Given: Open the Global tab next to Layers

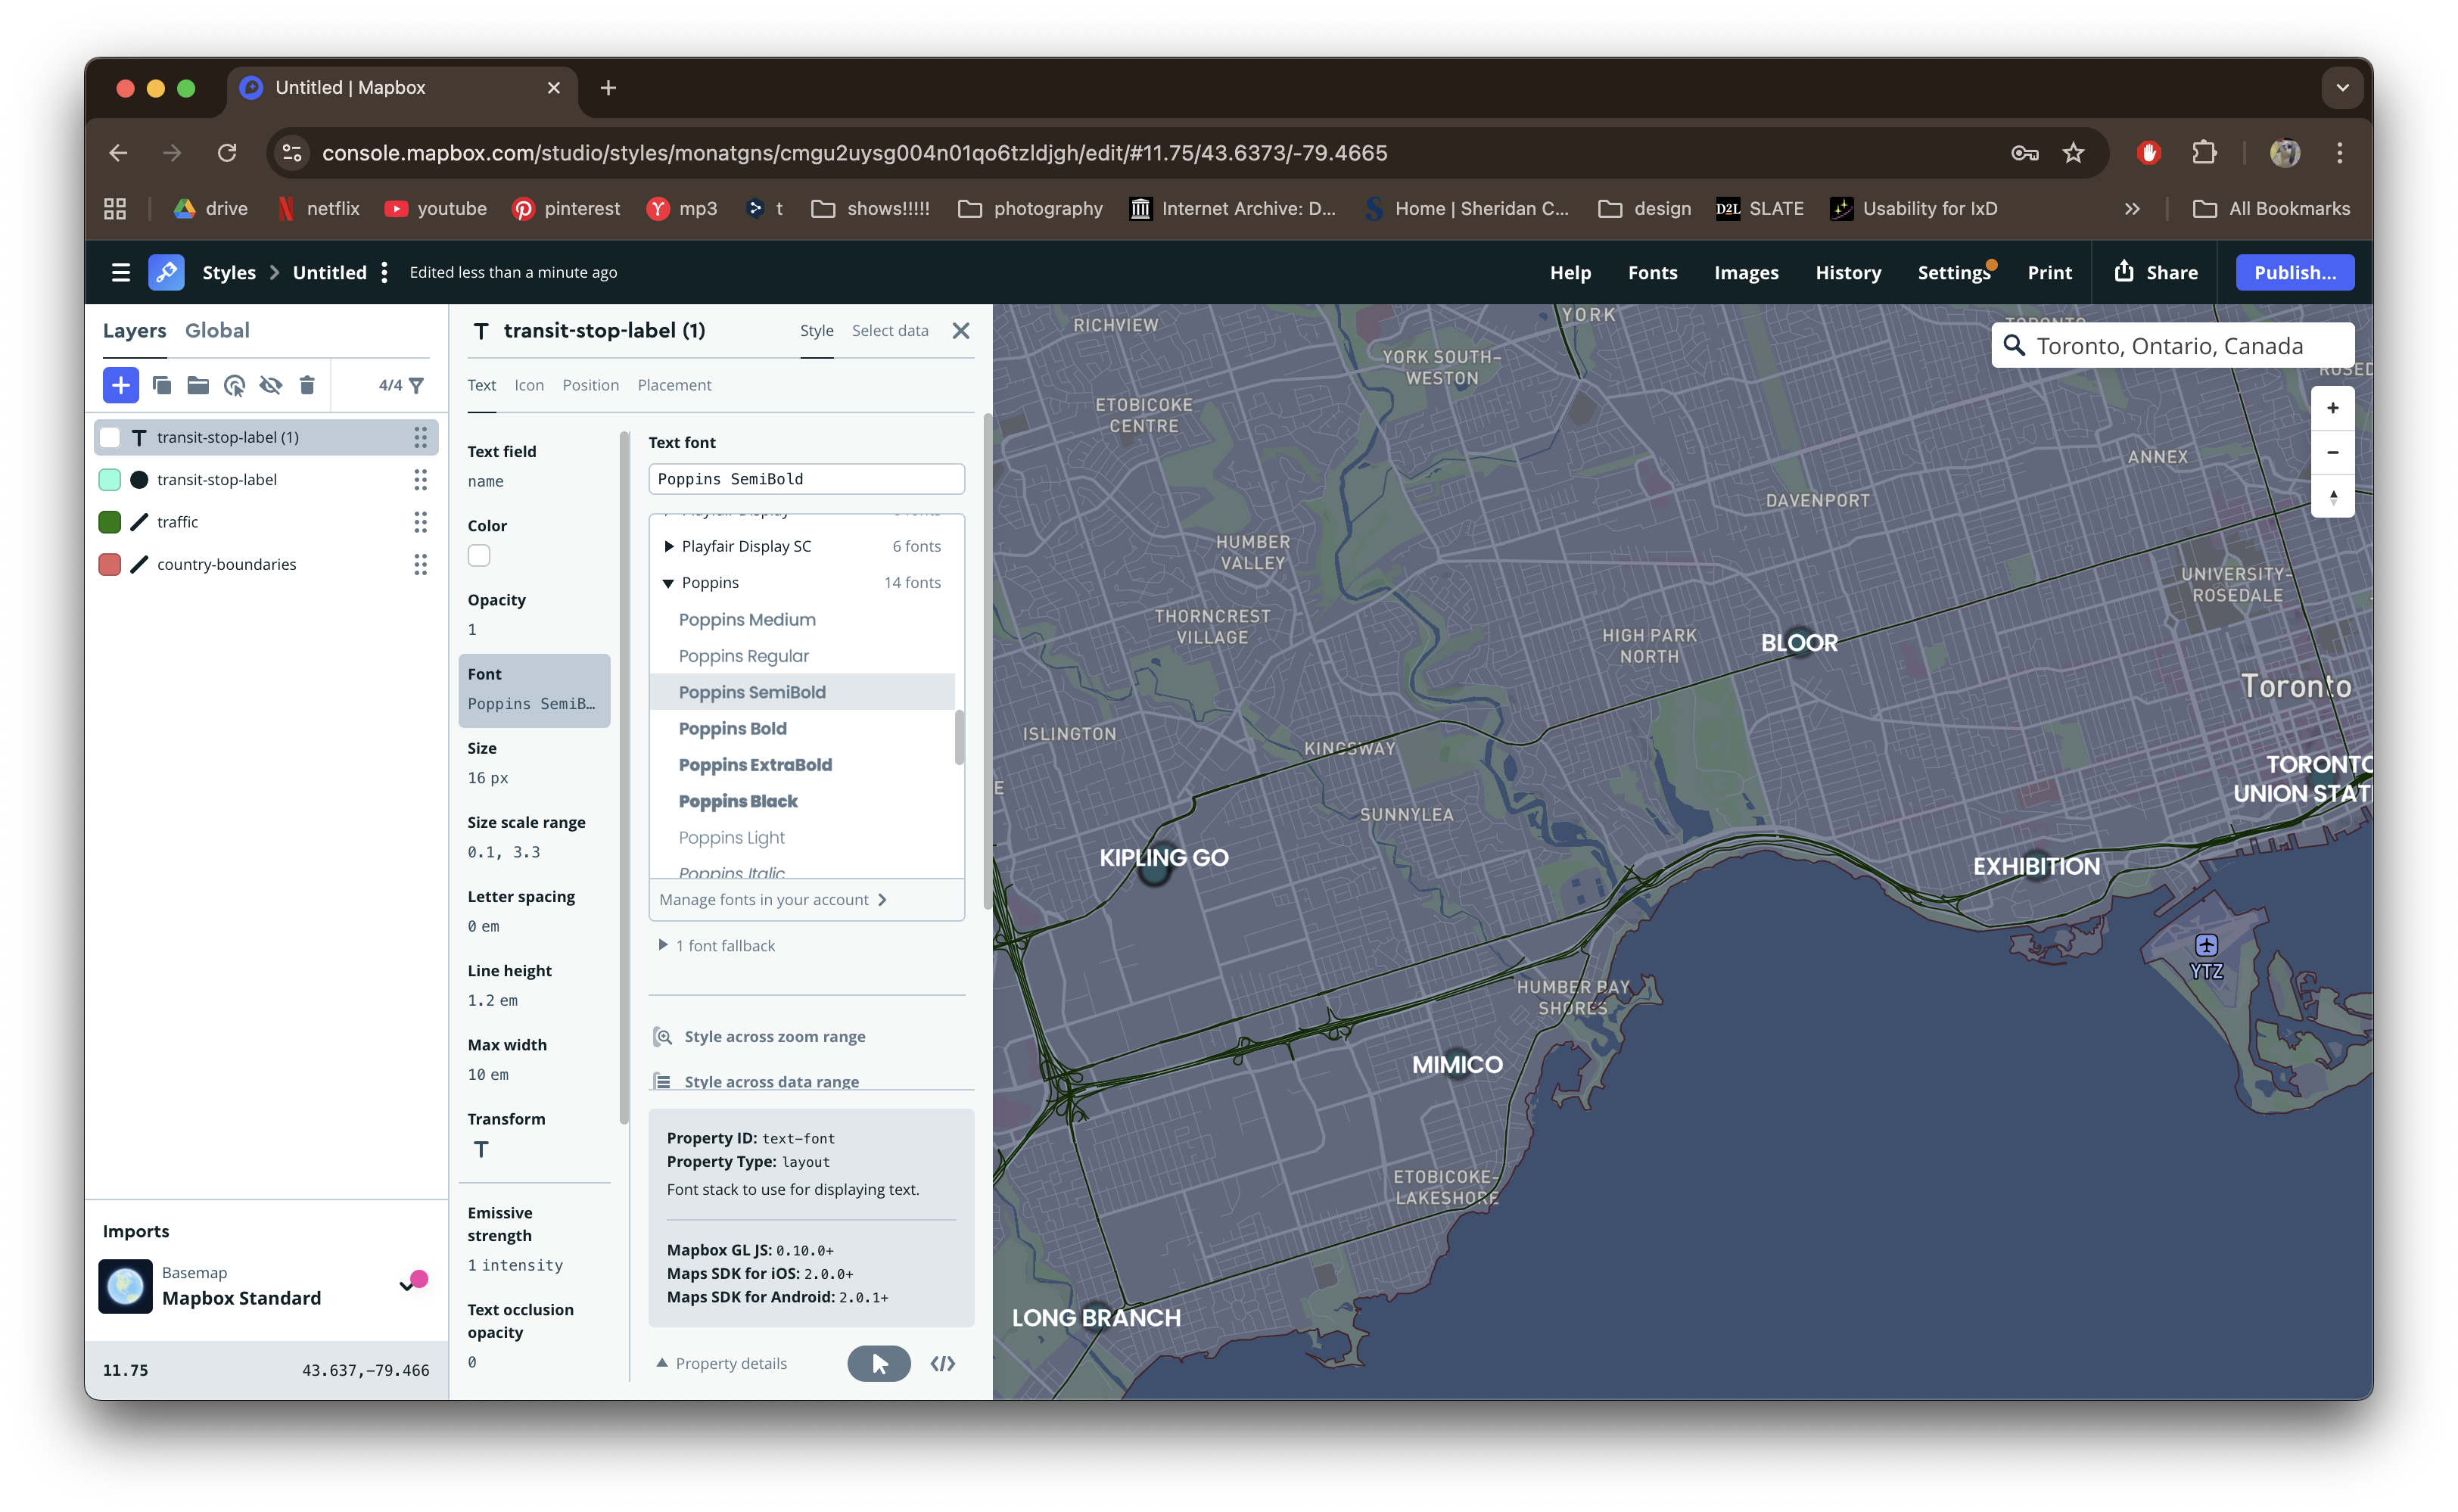Looking at the screenshot, I should pos(217,330).
